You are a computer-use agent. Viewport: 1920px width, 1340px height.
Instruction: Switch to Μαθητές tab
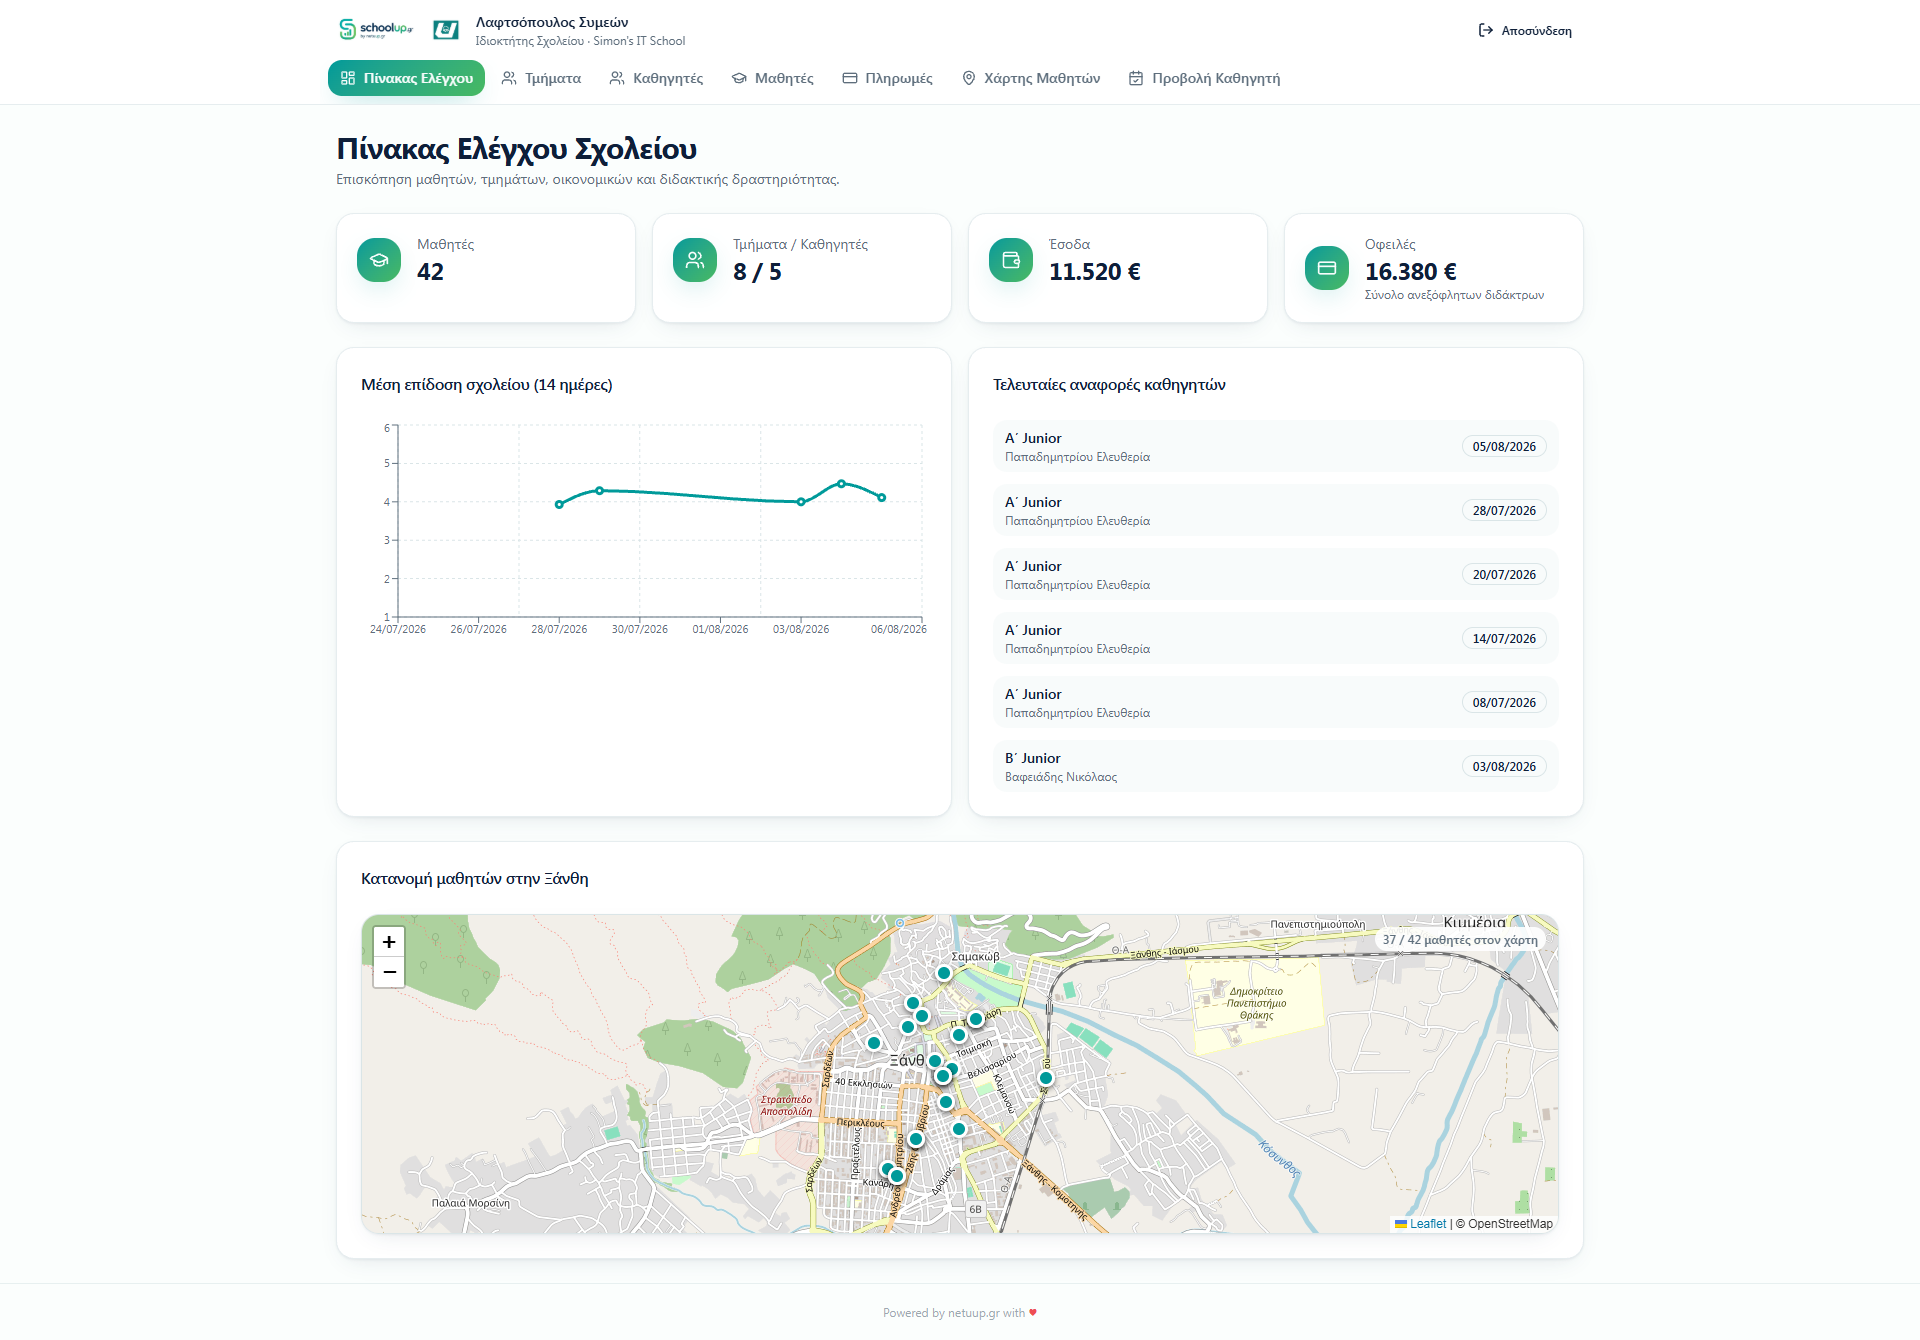coord(773,78)
